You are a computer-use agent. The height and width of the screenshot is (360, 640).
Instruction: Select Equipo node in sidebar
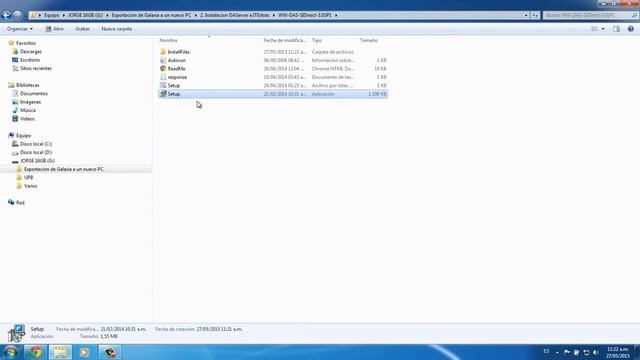pos(23,136)
